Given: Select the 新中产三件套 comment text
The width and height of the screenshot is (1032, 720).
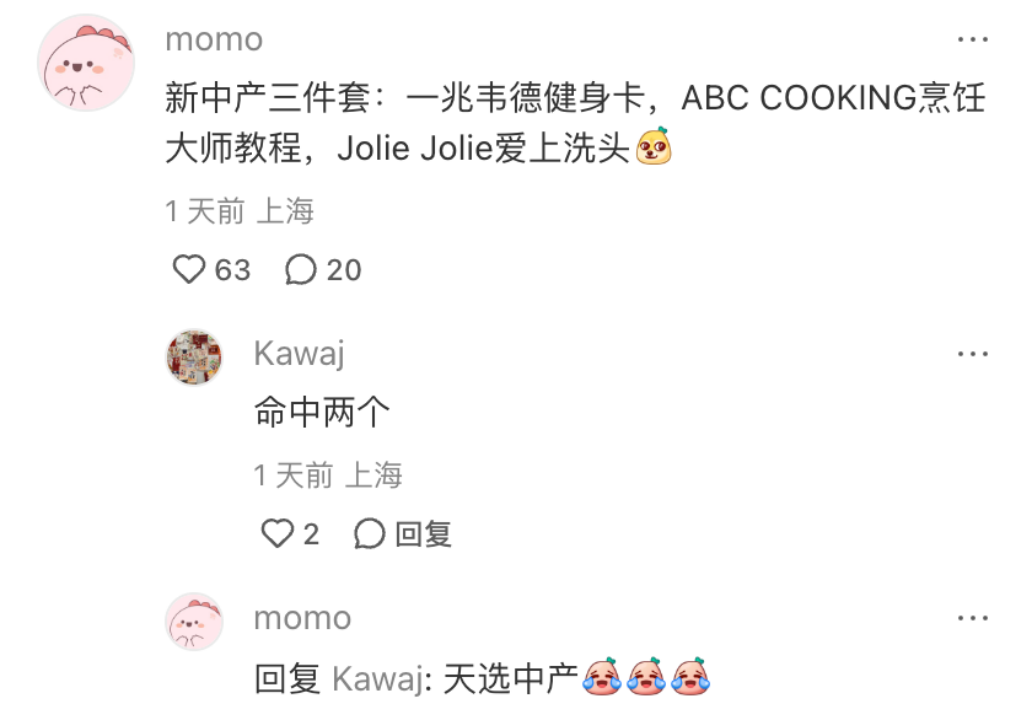Looking at the screenshot, I should 576,123.
